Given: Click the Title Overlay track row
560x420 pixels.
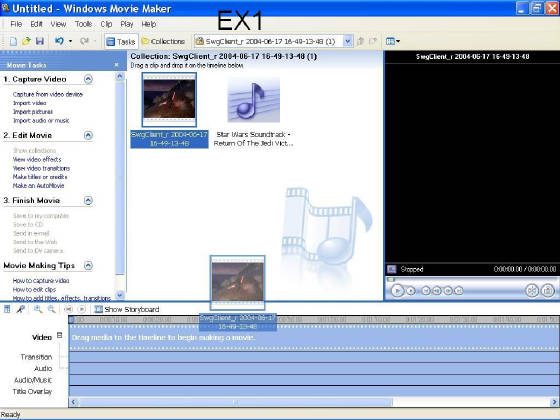Looking at the screenshot, I should [x=314, y=391].
